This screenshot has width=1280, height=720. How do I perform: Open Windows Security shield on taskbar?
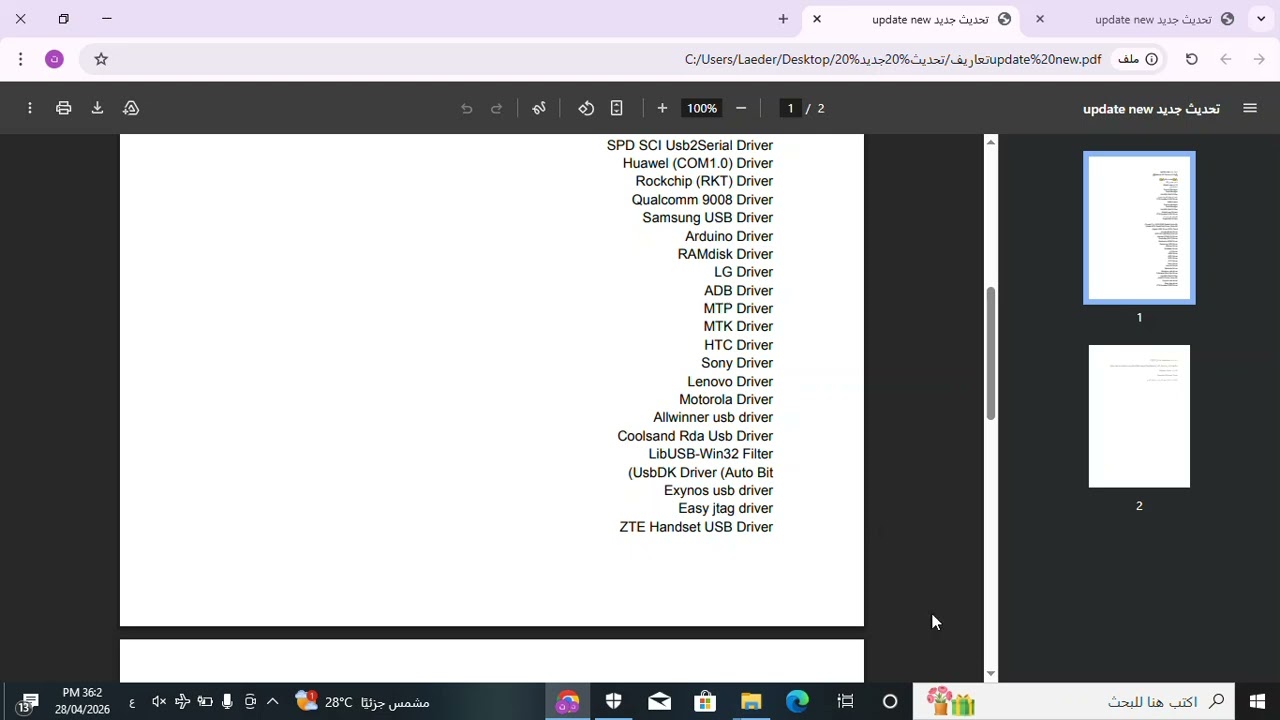(x=613, y=702)
